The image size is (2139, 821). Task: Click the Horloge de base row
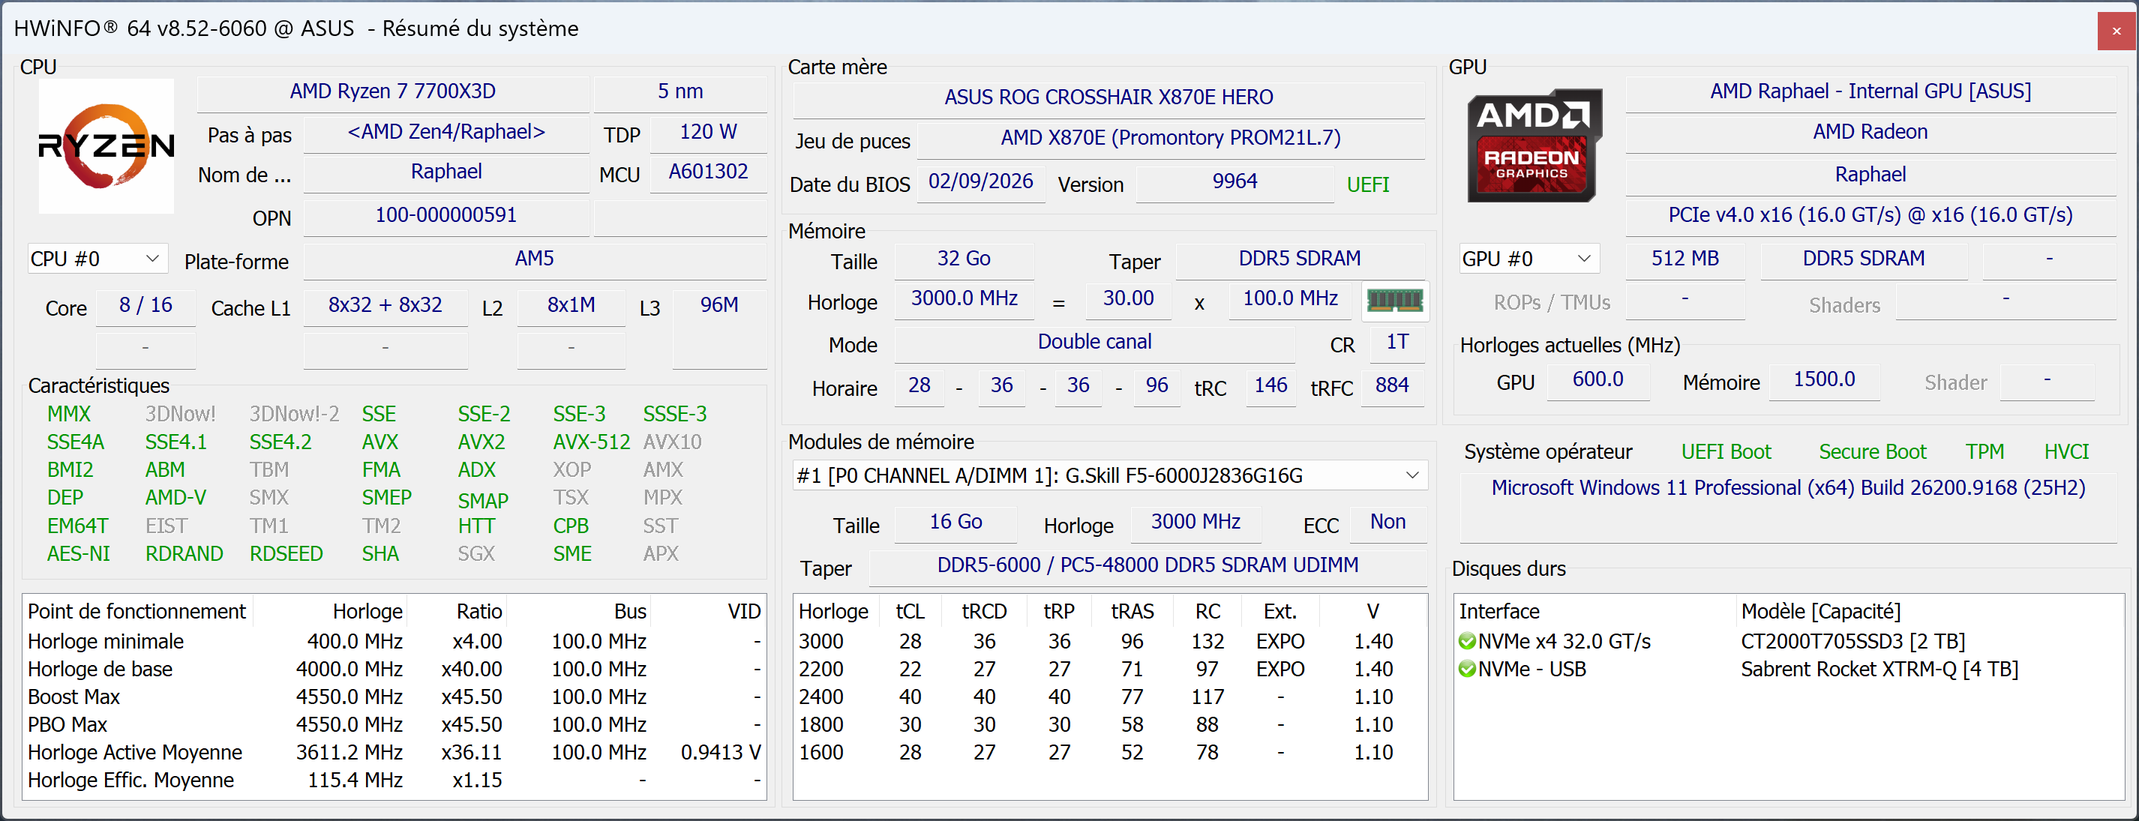394,669
